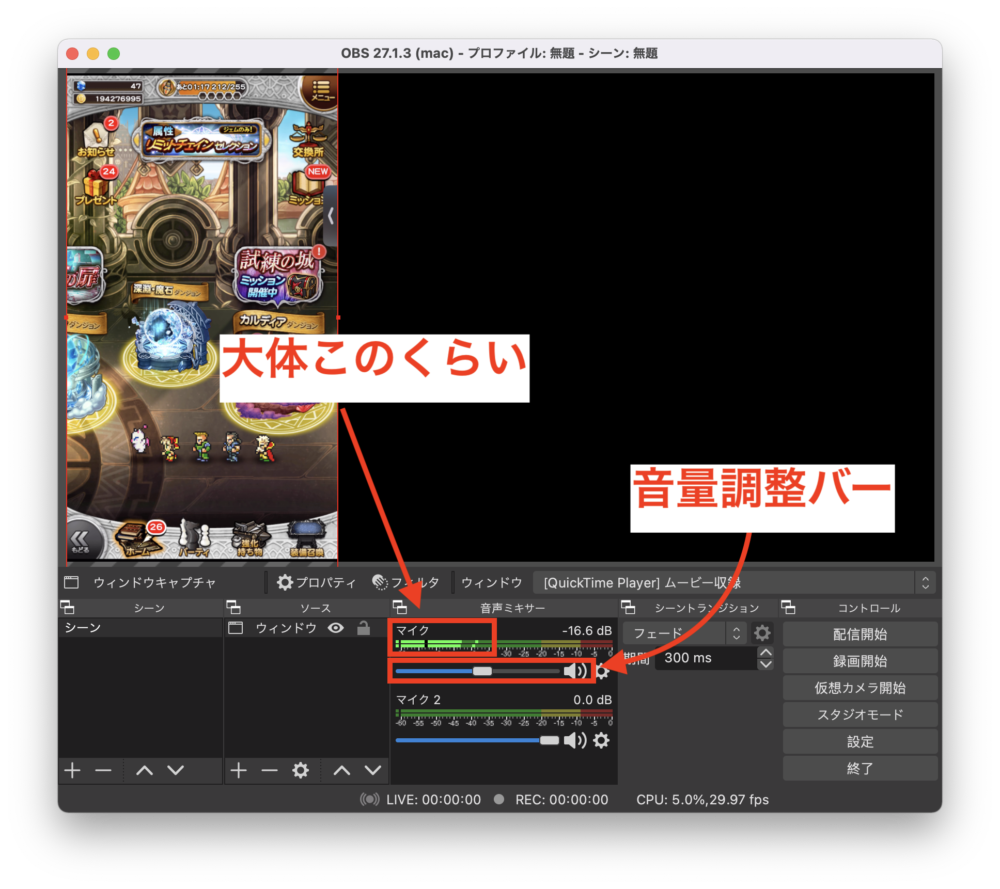Select the ウィンドウ source row
1000x889 pixels.
[306, 628]
